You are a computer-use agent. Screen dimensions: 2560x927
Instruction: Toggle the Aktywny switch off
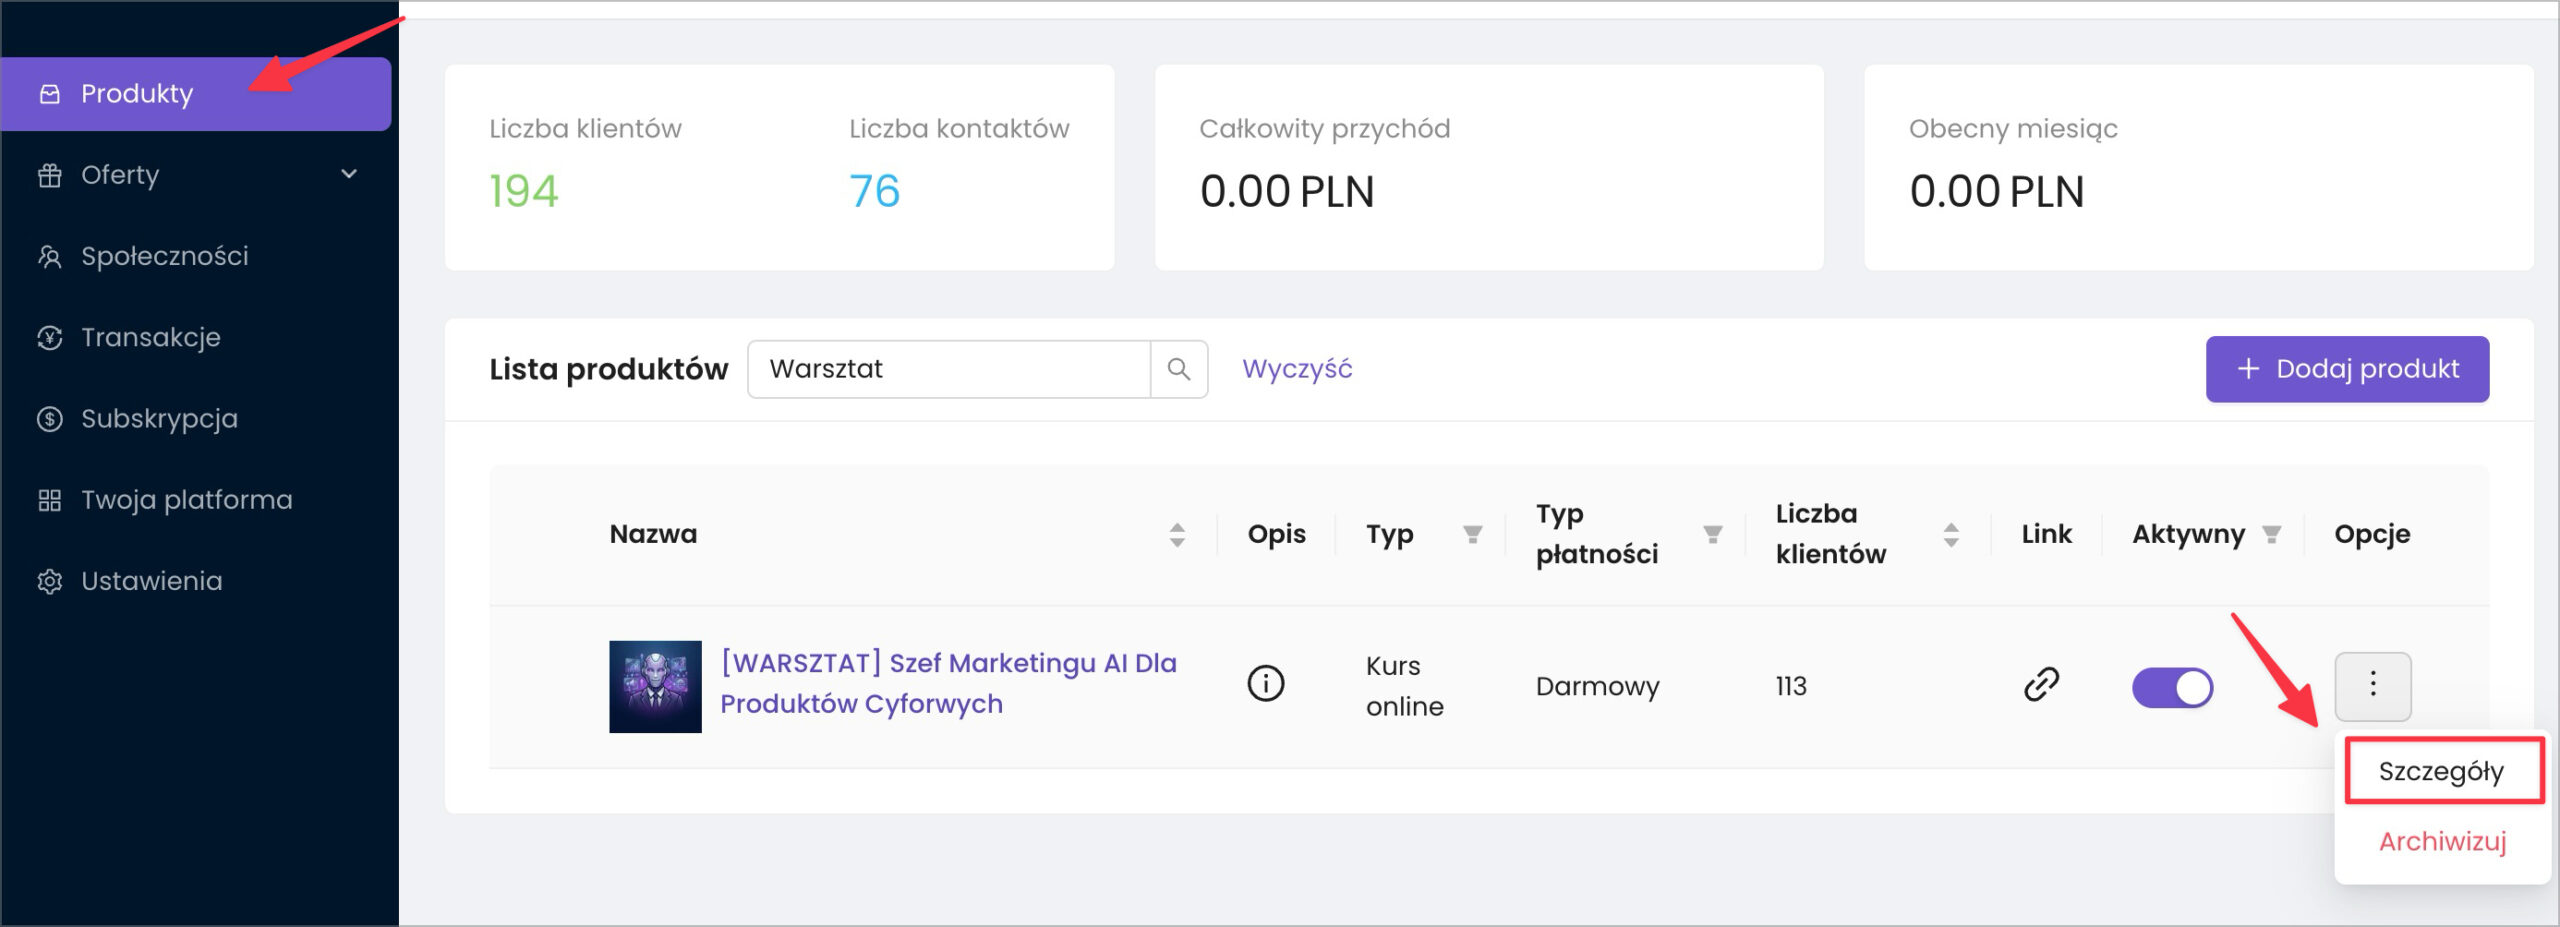tap(2172, 687)
